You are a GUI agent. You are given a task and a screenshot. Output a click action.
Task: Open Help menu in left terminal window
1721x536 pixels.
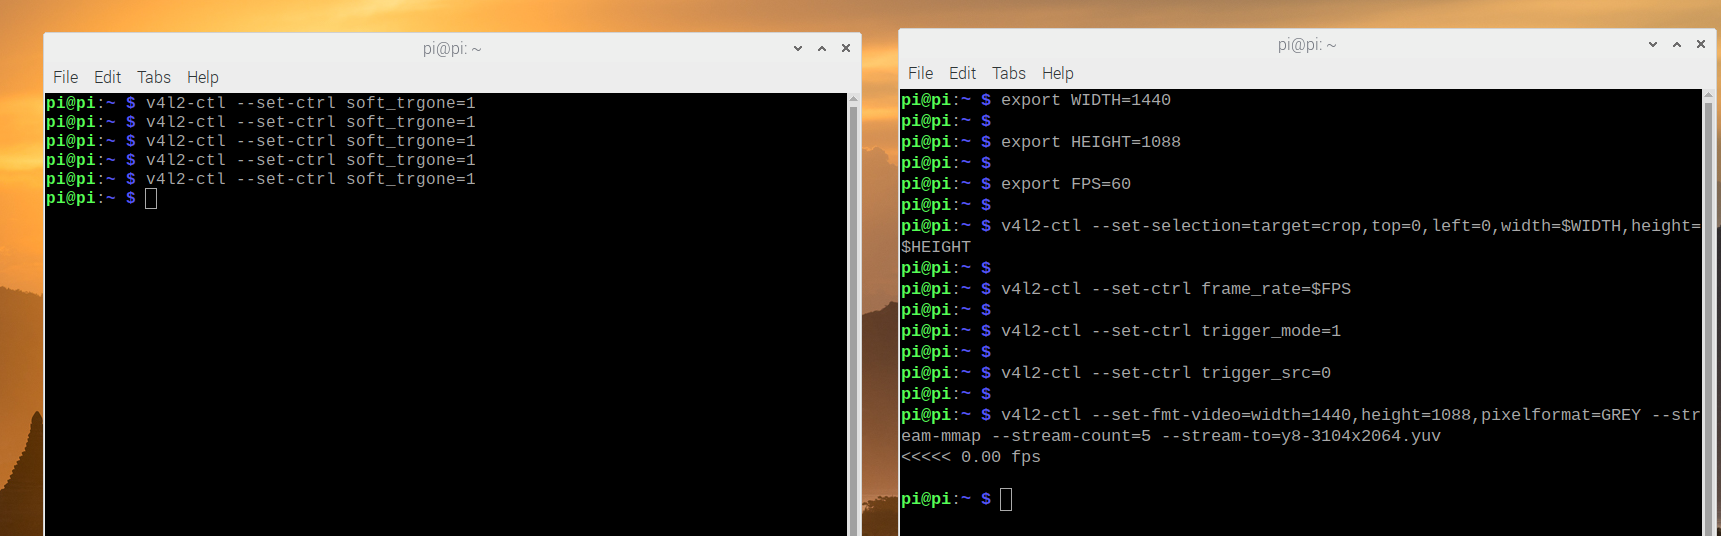click(x=202, y=77)
